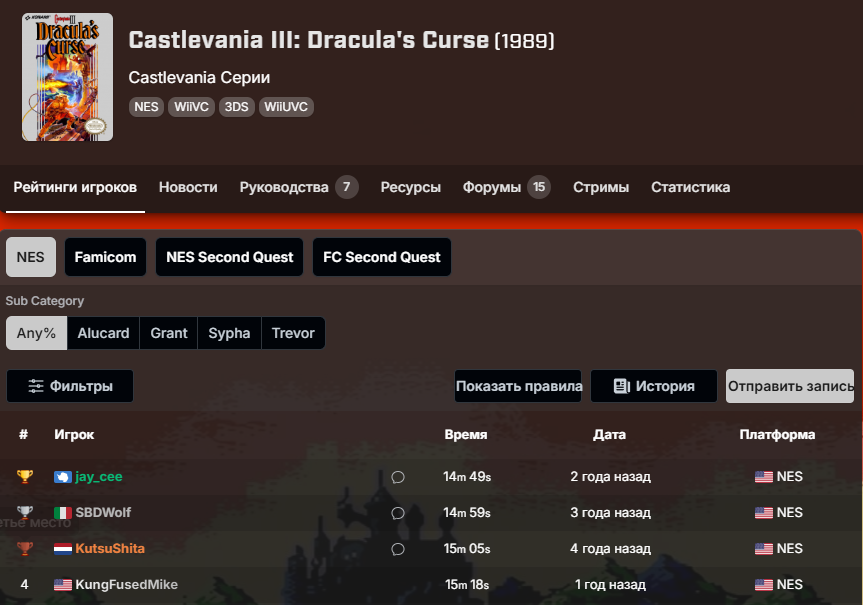Switch to the Ресурсы tab
This screenshot has width=863, height=605.
[x=411, y=188]
